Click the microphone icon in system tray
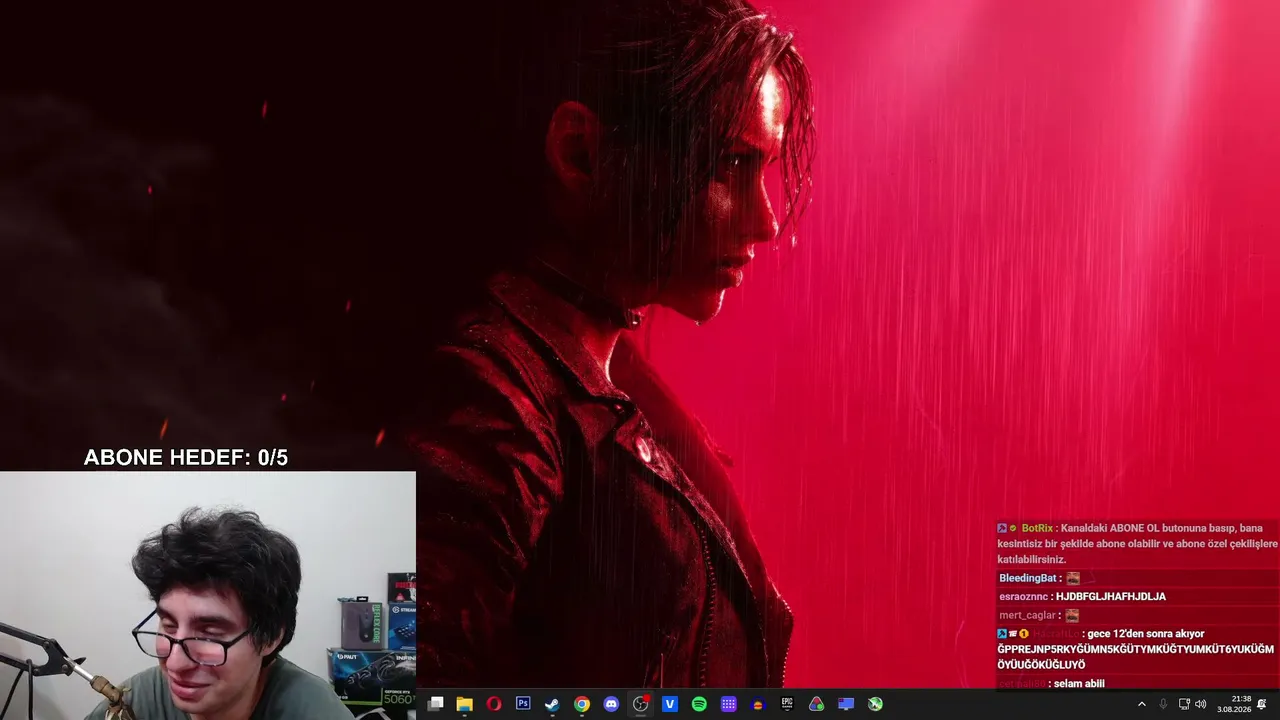 1163,704
